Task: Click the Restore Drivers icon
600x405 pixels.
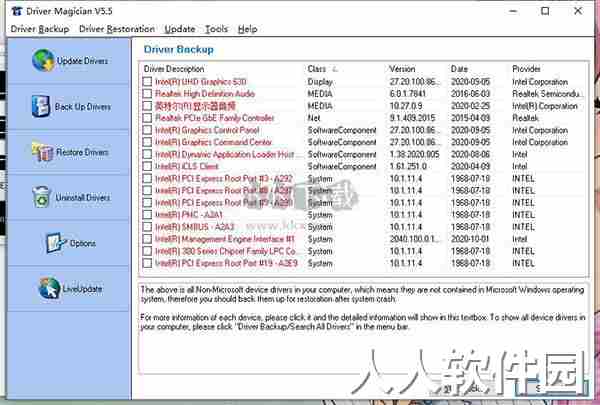Action: pos(42,152)
